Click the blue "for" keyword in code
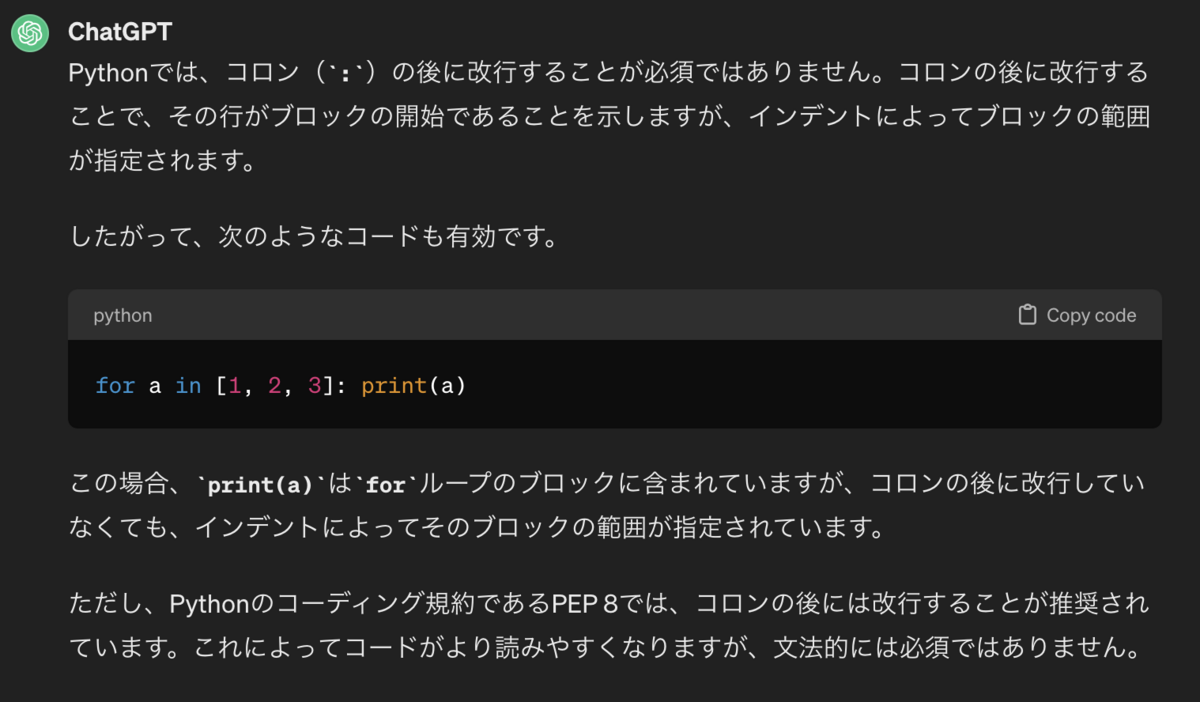 coord(115,385)
